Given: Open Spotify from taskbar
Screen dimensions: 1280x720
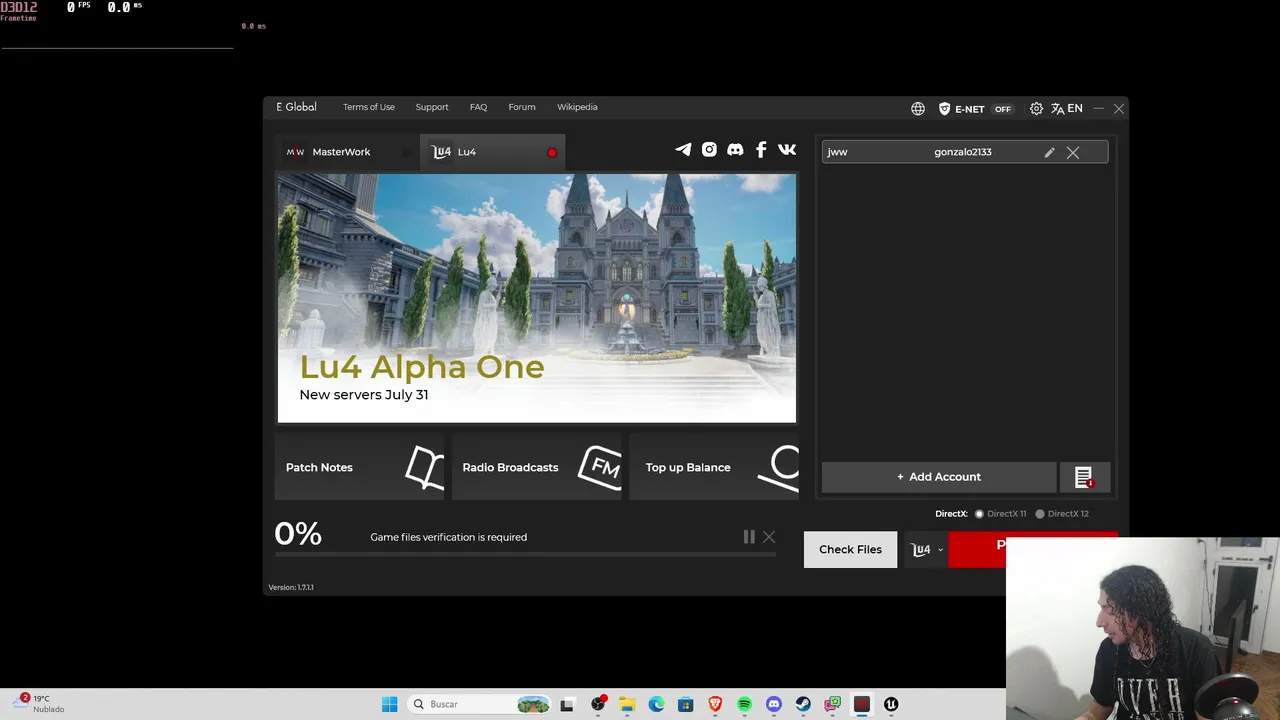Looking at the screenshot, I should coord(744,704).
